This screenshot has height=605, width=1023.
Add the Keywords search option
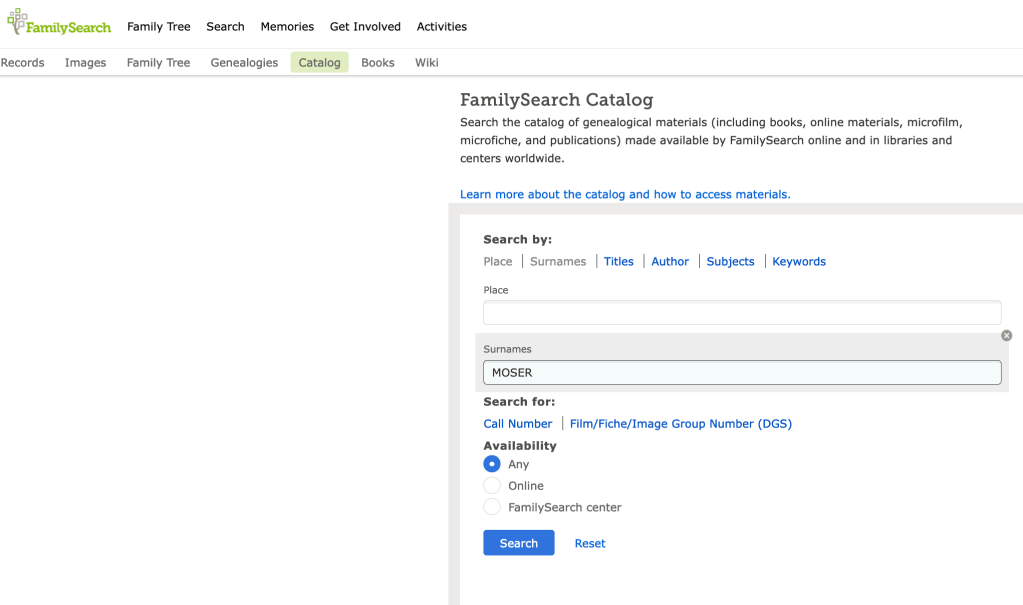799,262
